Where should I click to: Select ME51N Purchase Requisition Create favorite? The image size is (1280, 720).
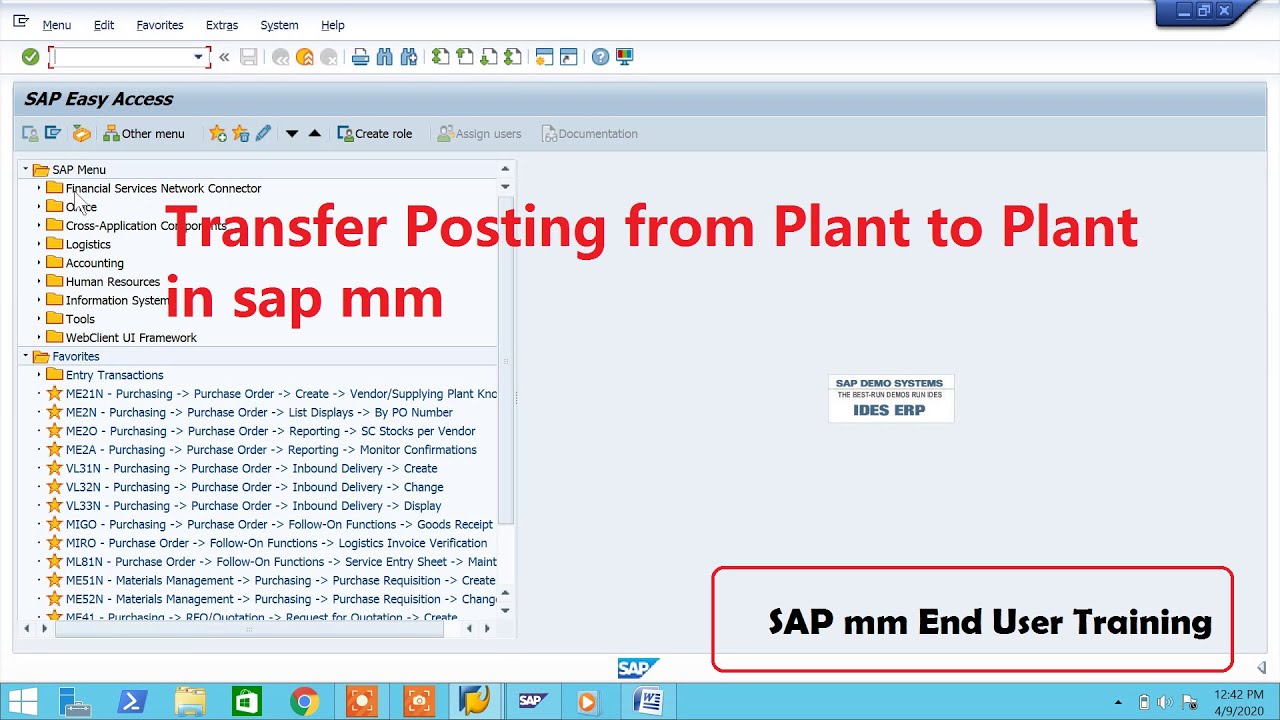pos(280,580)
